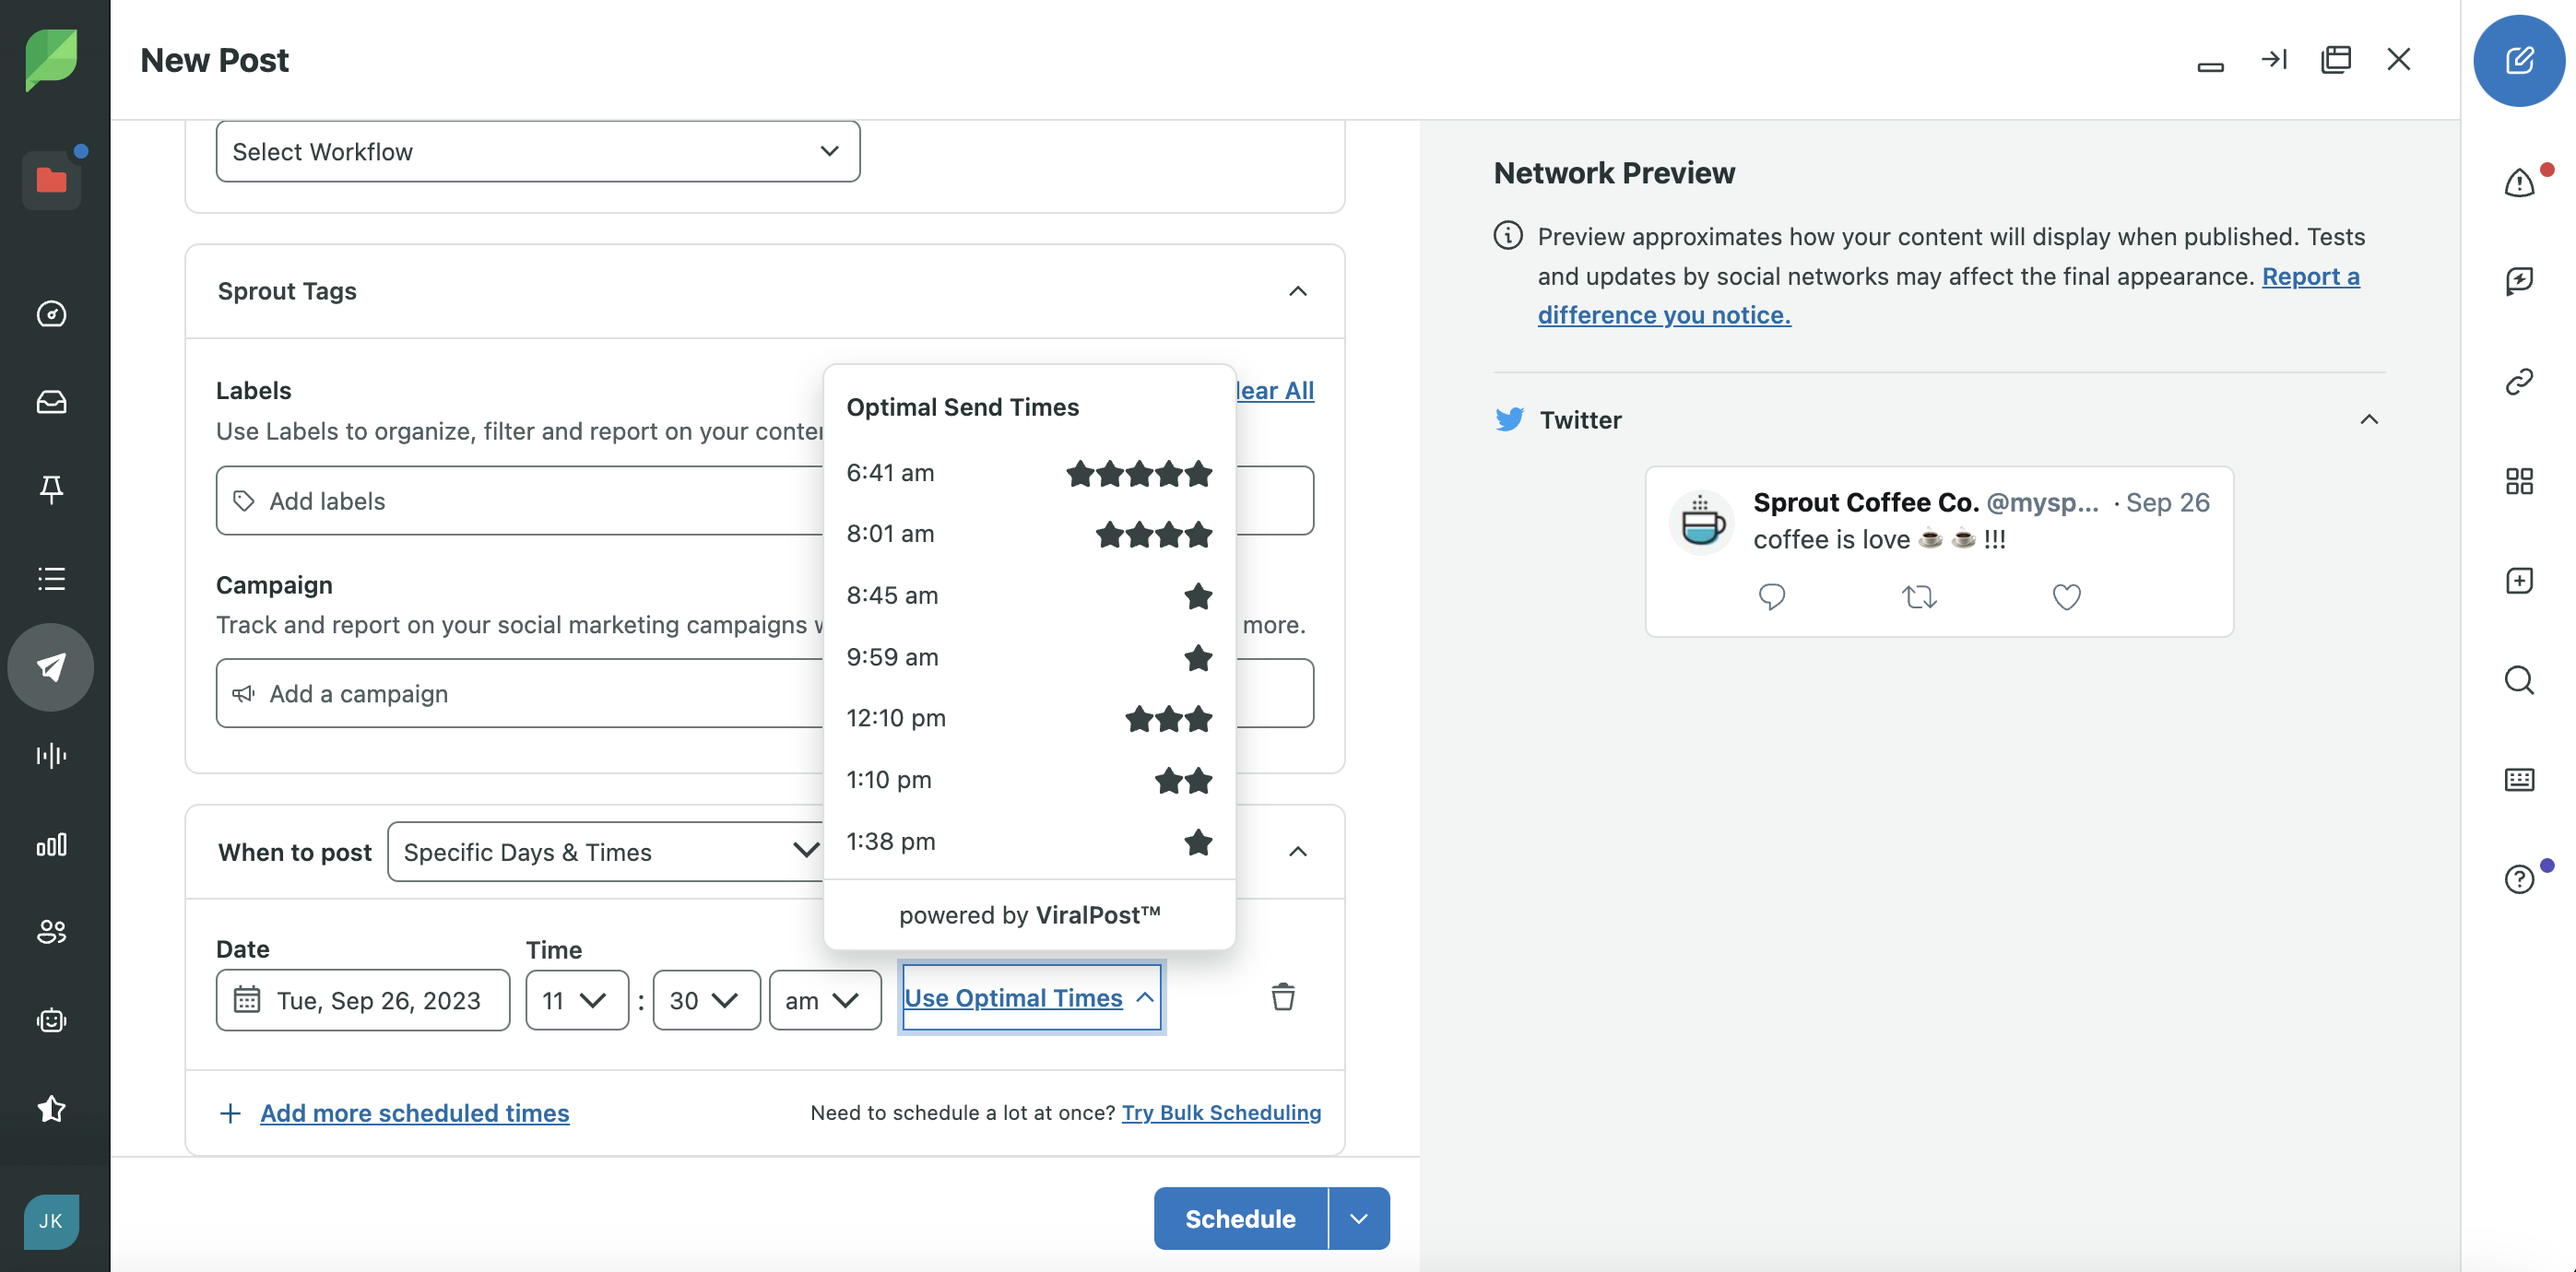Click the notifications/bell icon in sidebar

click(x=51, y=491)
